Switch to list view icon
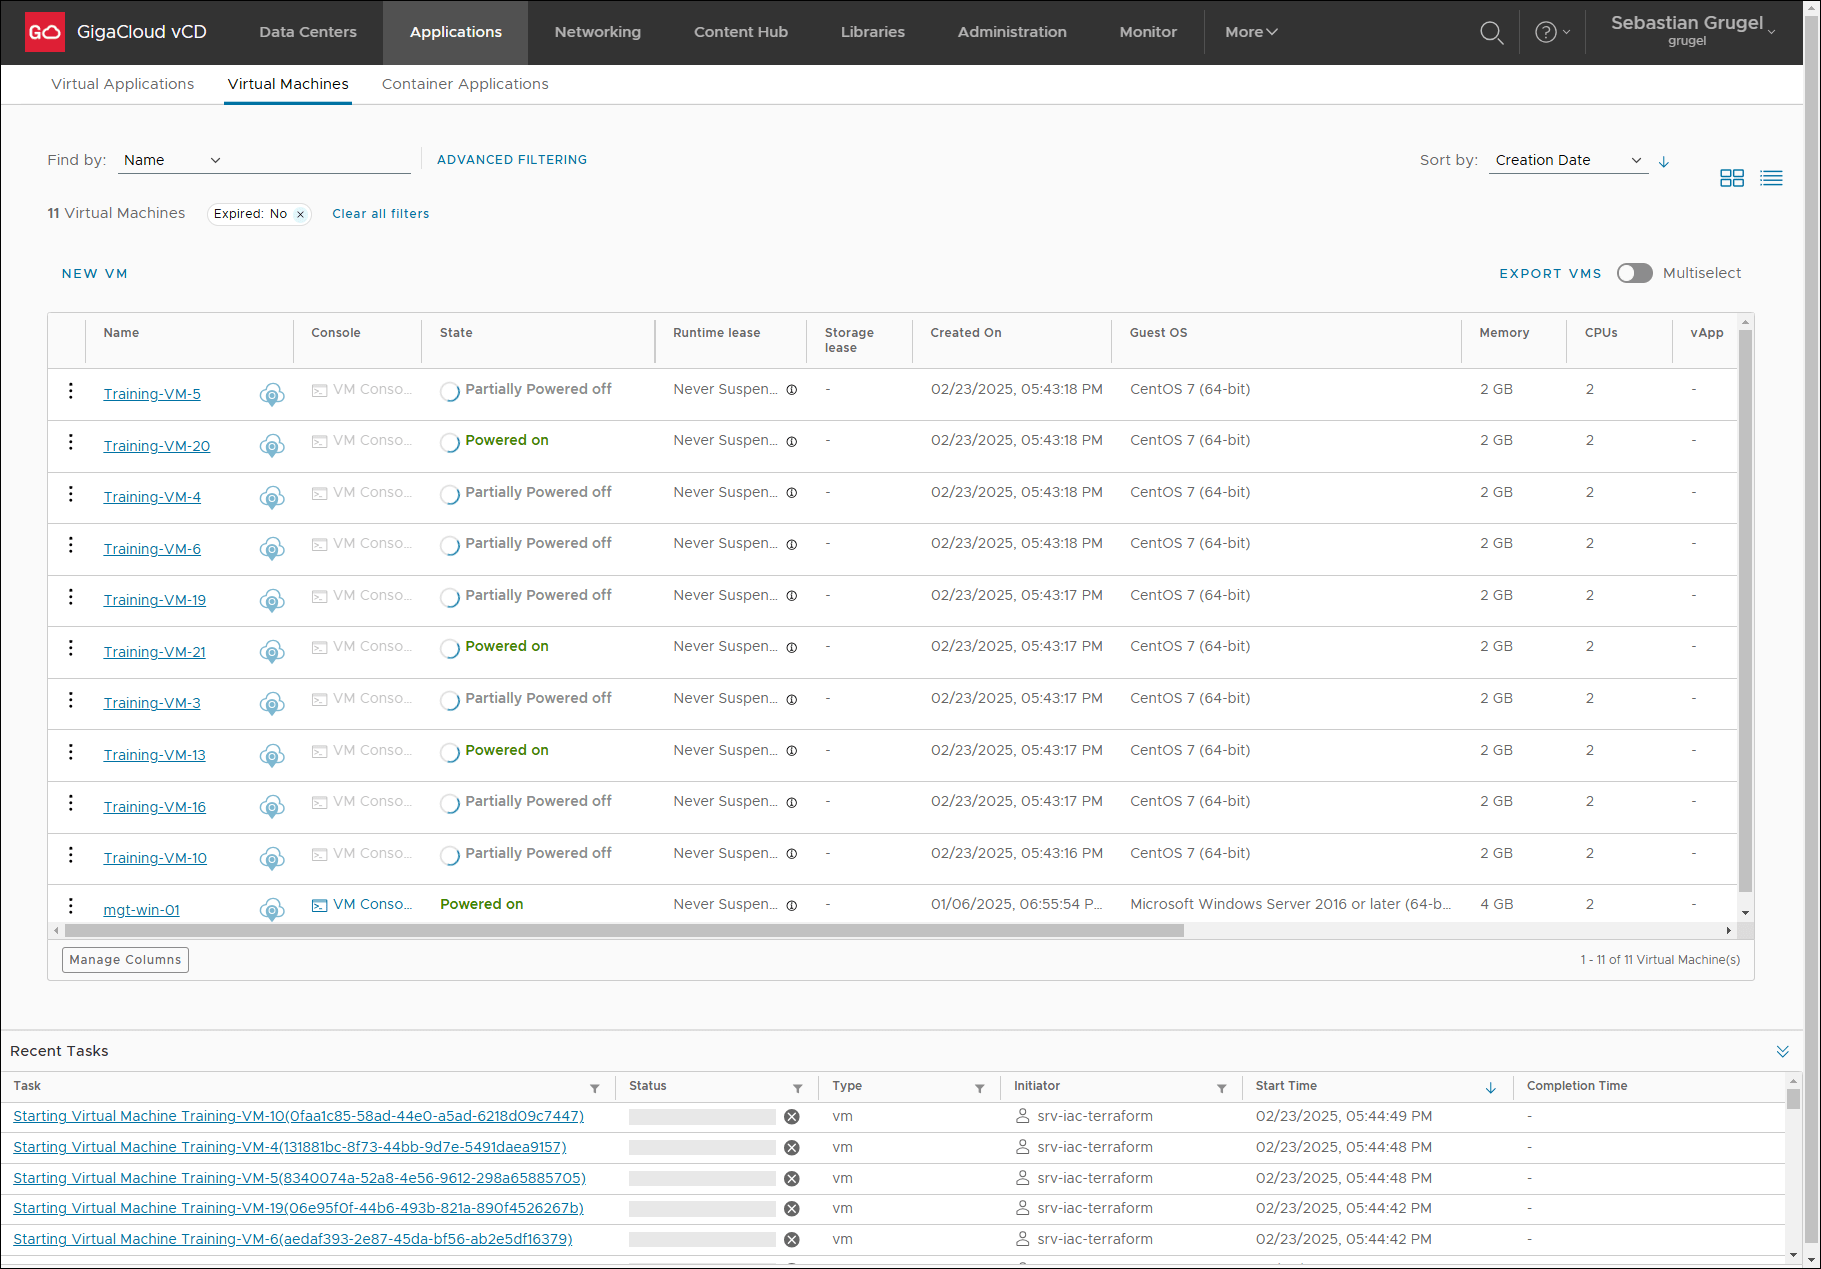 [1771, 178]
